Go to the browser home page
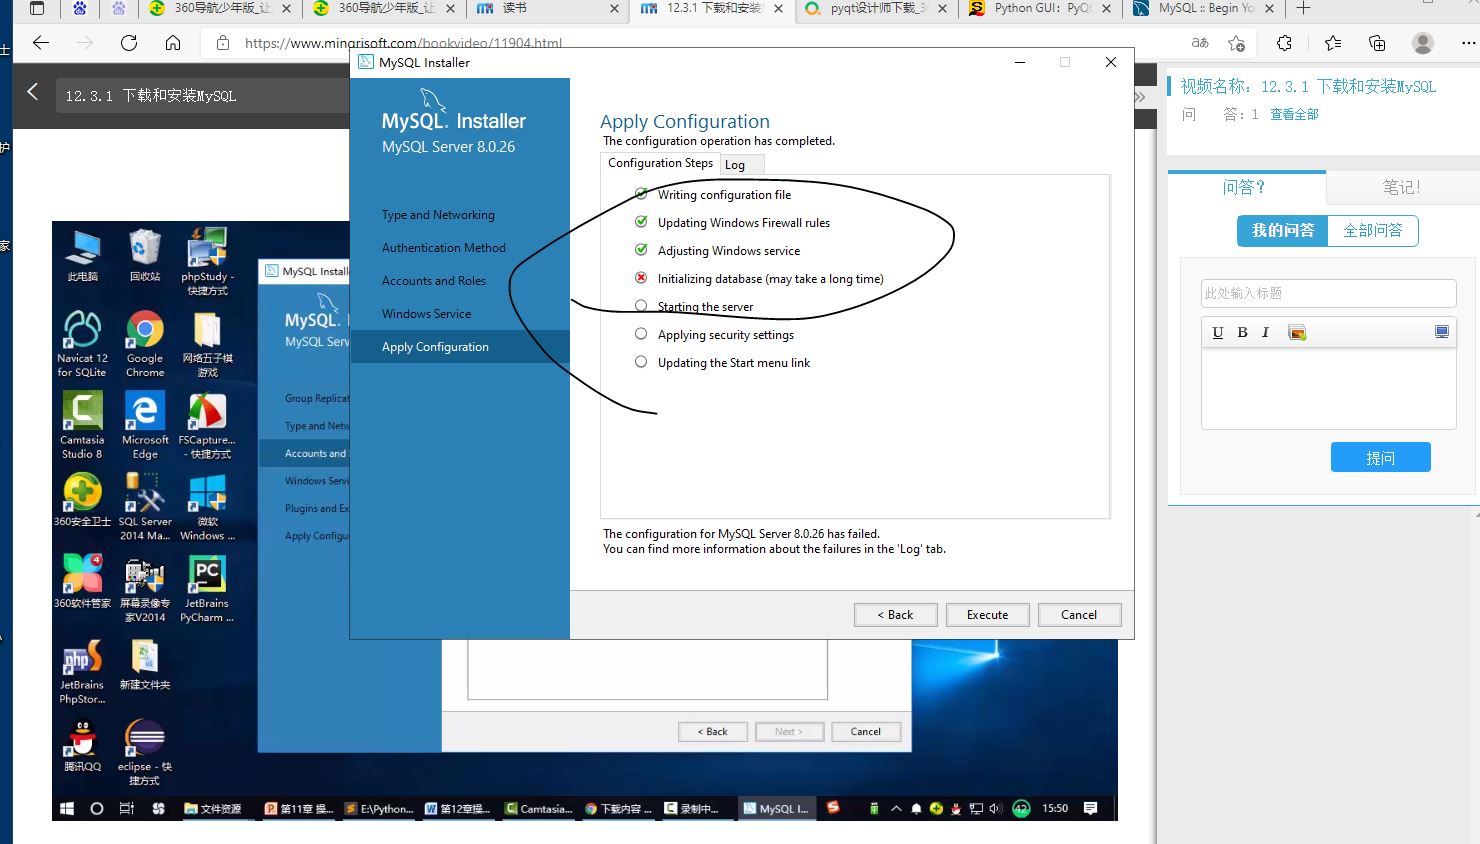 [x=173, y=43]
